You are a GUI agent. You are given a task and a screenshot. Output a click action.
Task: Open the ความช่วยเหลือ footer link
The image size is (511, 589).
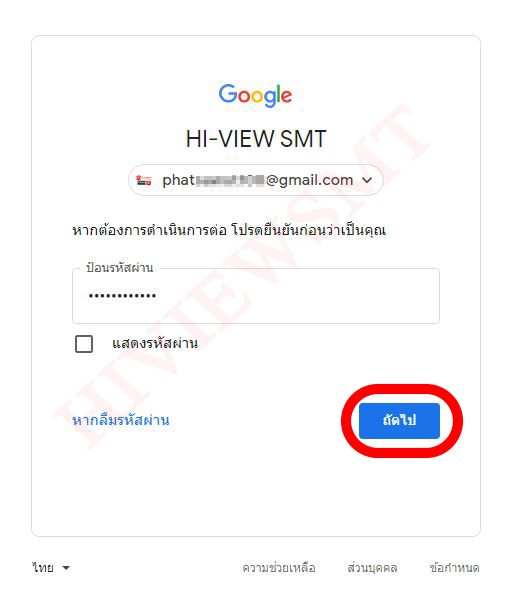[278, 568]
